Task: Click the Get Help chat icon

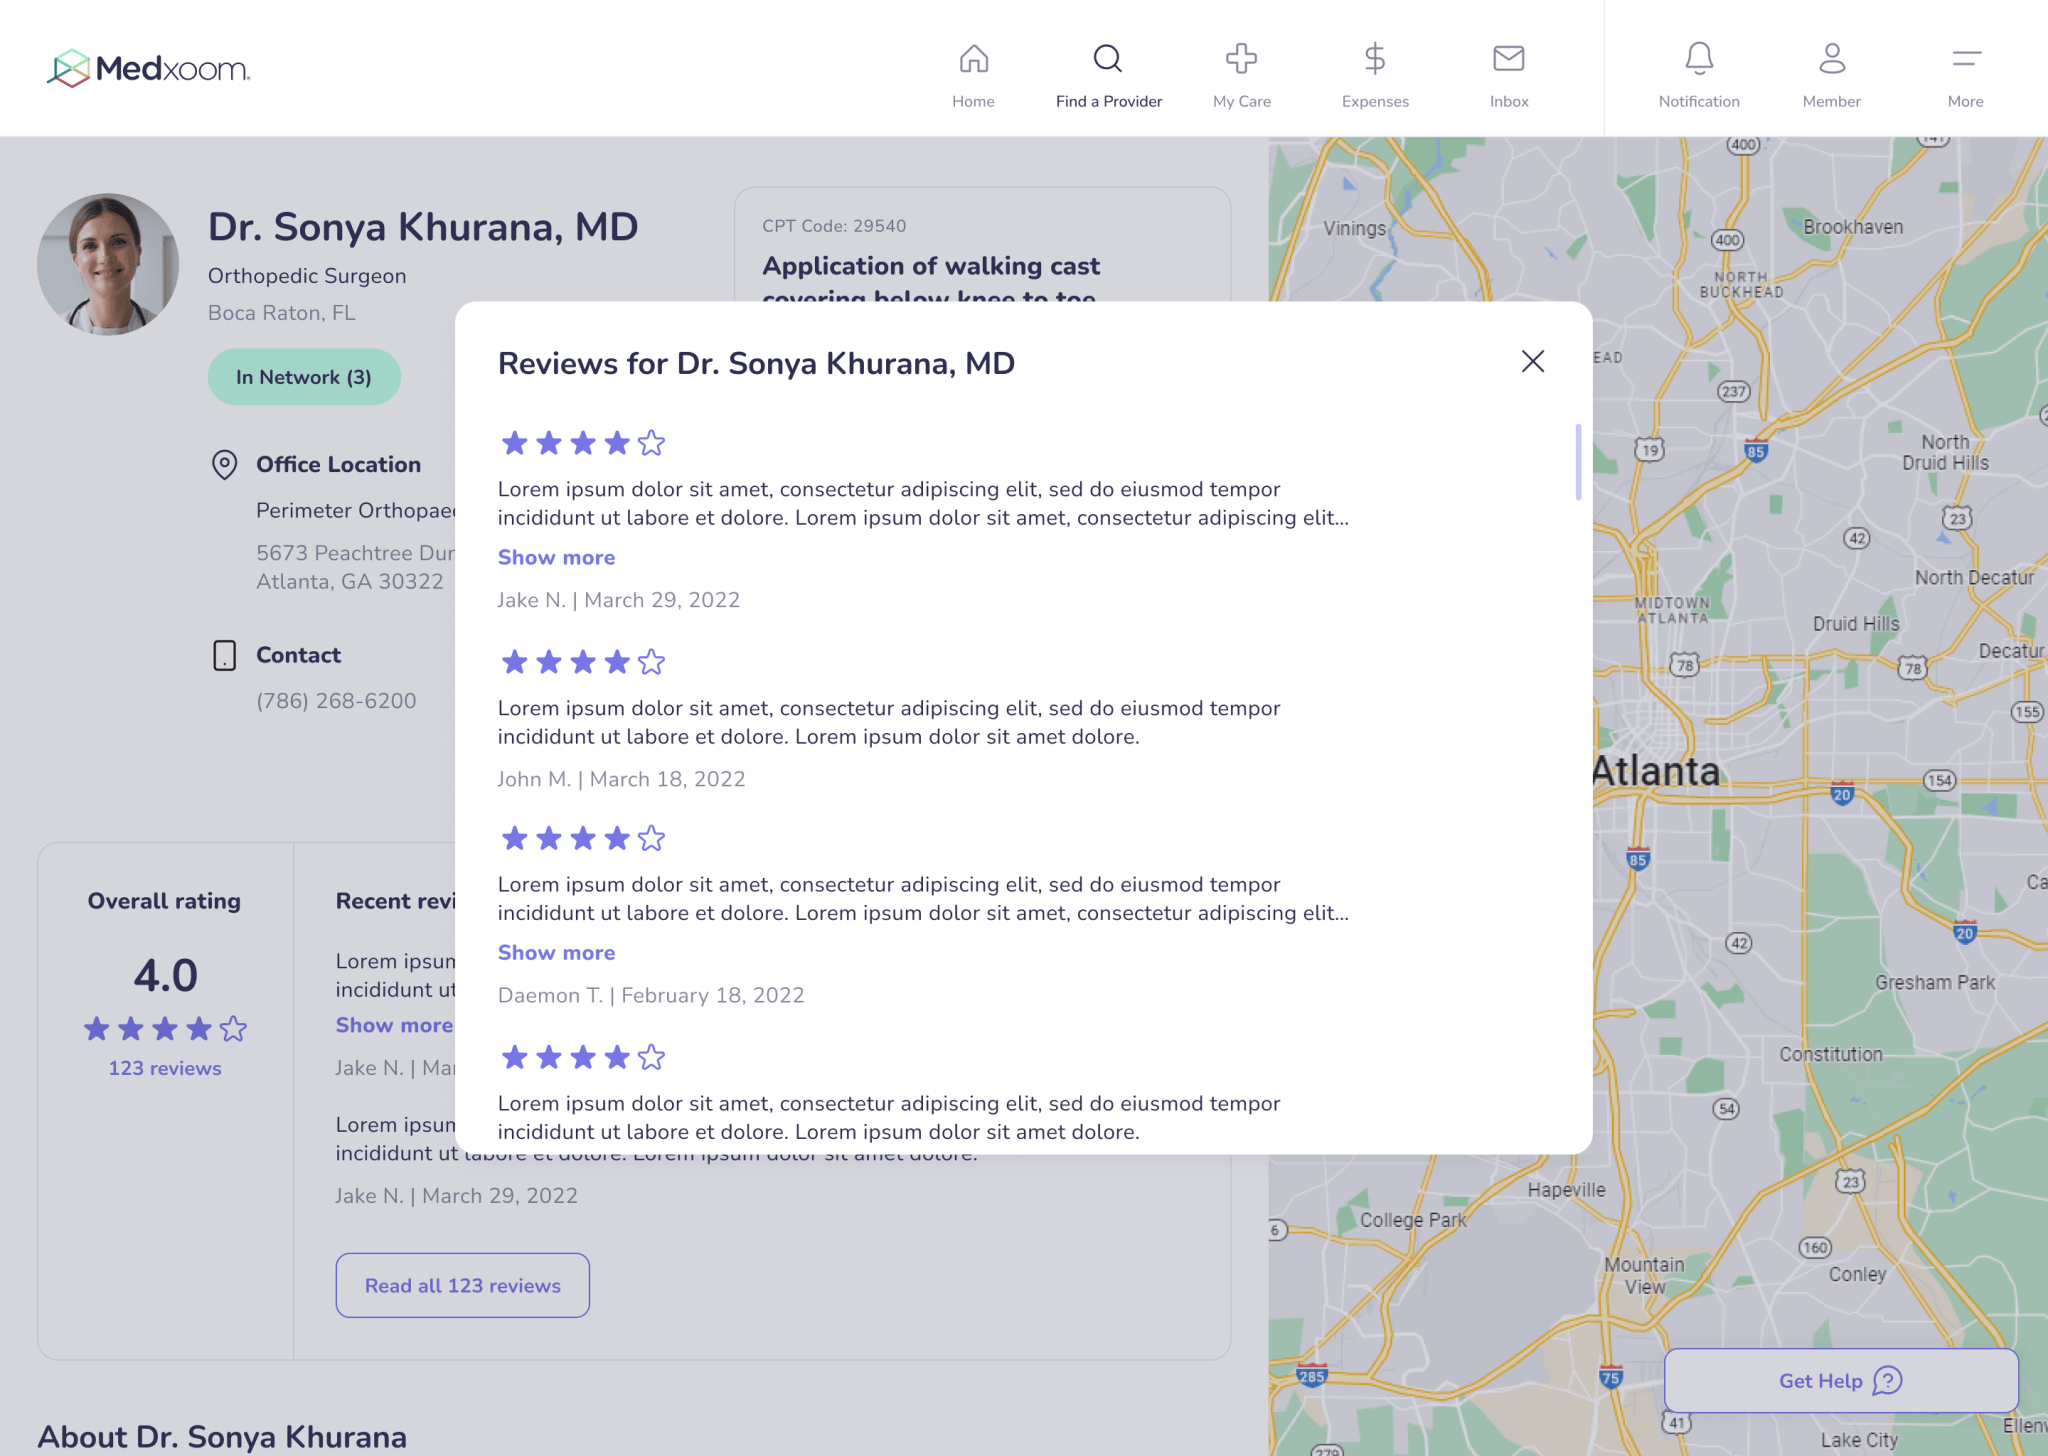Action: pyautogui.click(x=1887, y=1381)
